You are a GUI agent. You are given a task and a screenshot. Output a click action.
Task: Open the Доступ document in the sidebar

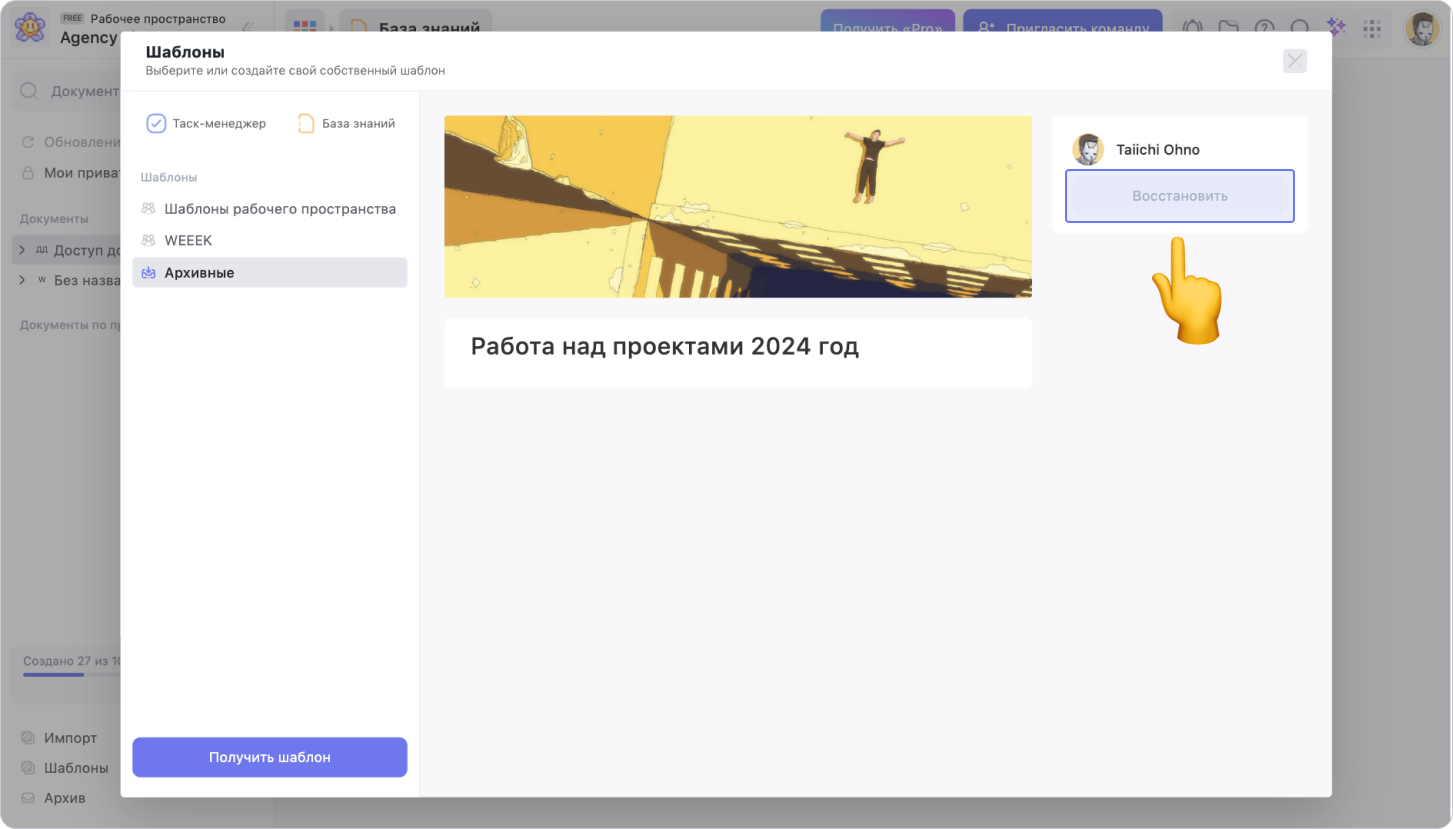[x=86, y=250]
